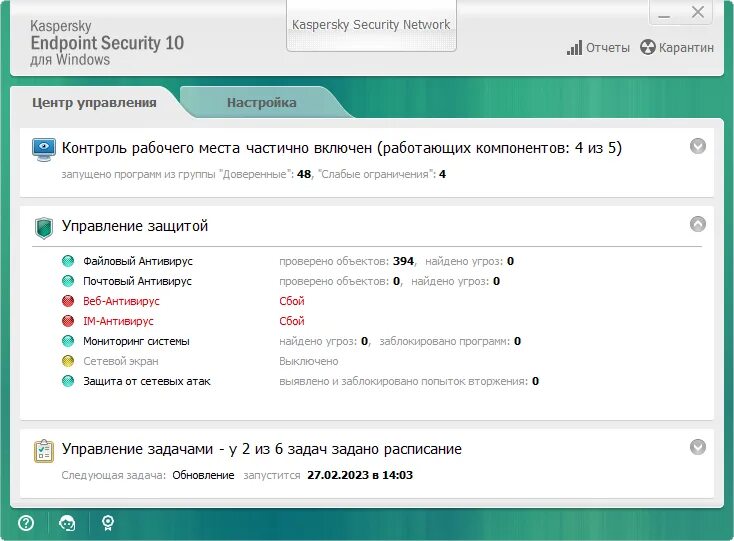
Task: Click the green status dot of Почтовый Антивирус
Action: 68,281
